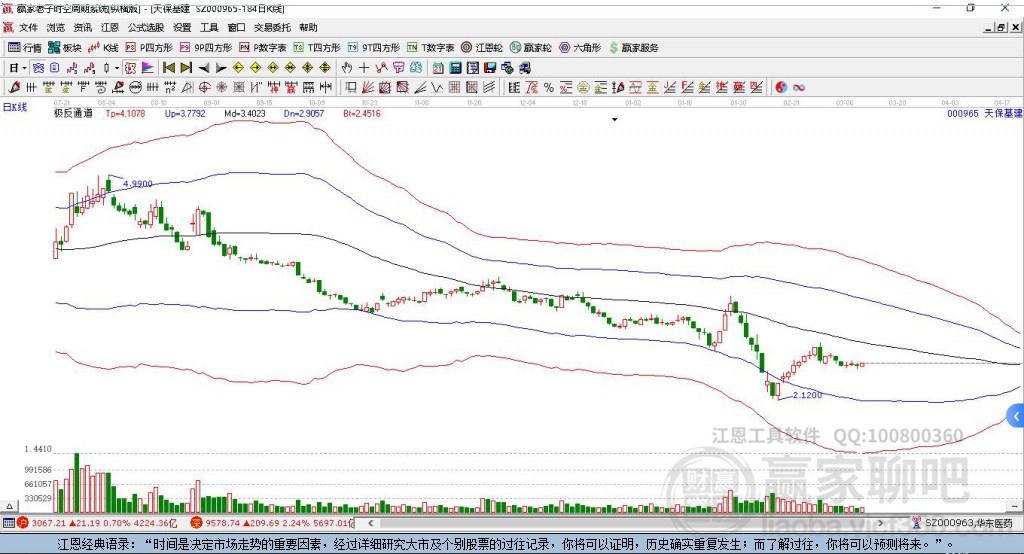Open the 9T四方形 tool
This screenshot has height=554, width=1024.
pyautogui.click(x=374, y=48)
